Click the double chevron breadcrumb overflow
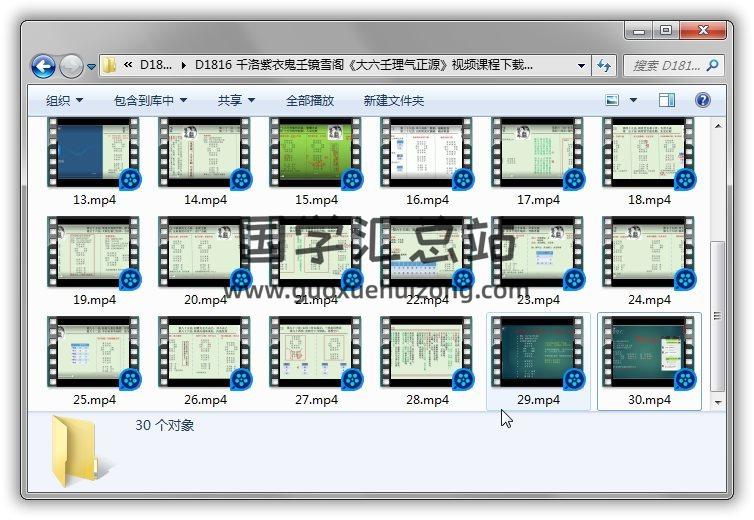This screenshot has width=754, height=520. click(x=128, y=65)
